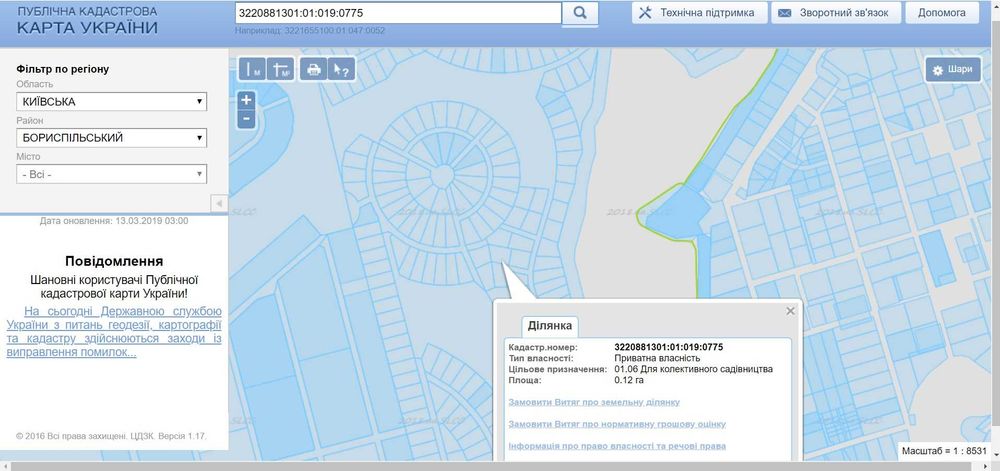Zoom out with the minus button
This screenshot has height=471, width=1000.
246,119
